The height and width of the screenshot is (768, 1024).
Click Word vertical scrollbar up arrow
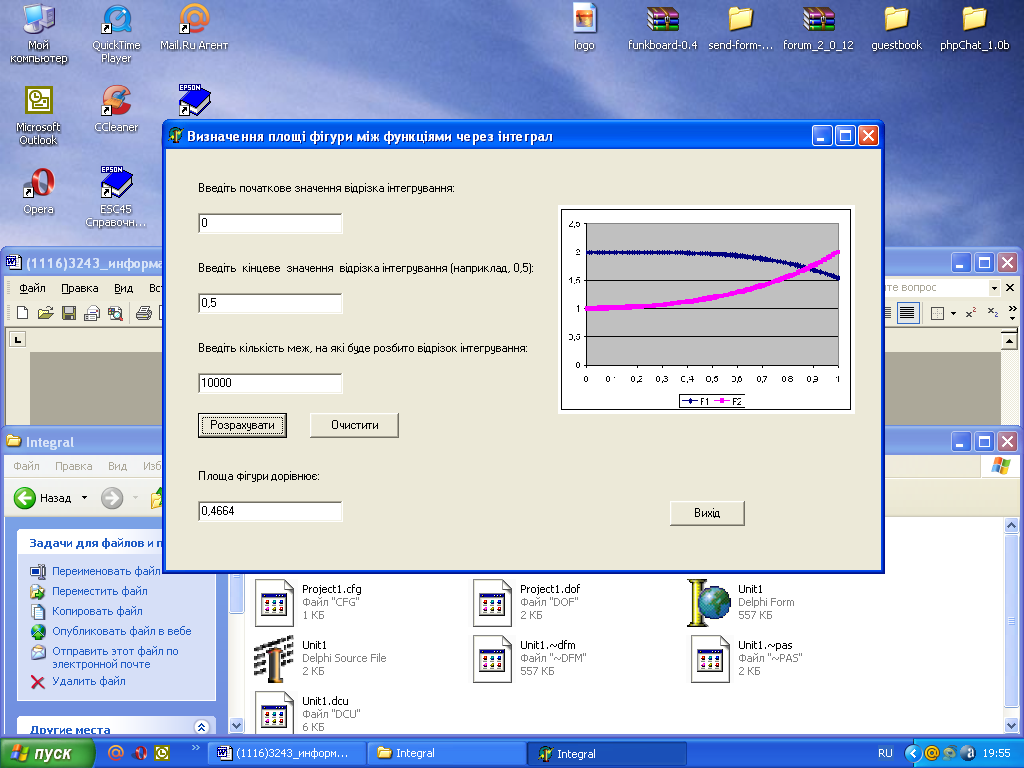[x=1009, y=341]
